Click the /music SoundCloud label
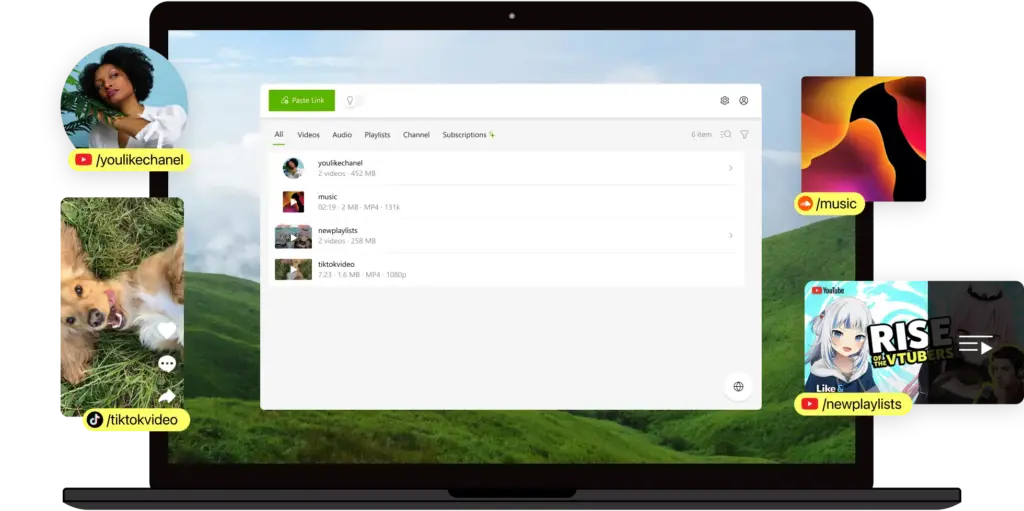The image size is (1024, 511). coord(829,204)
